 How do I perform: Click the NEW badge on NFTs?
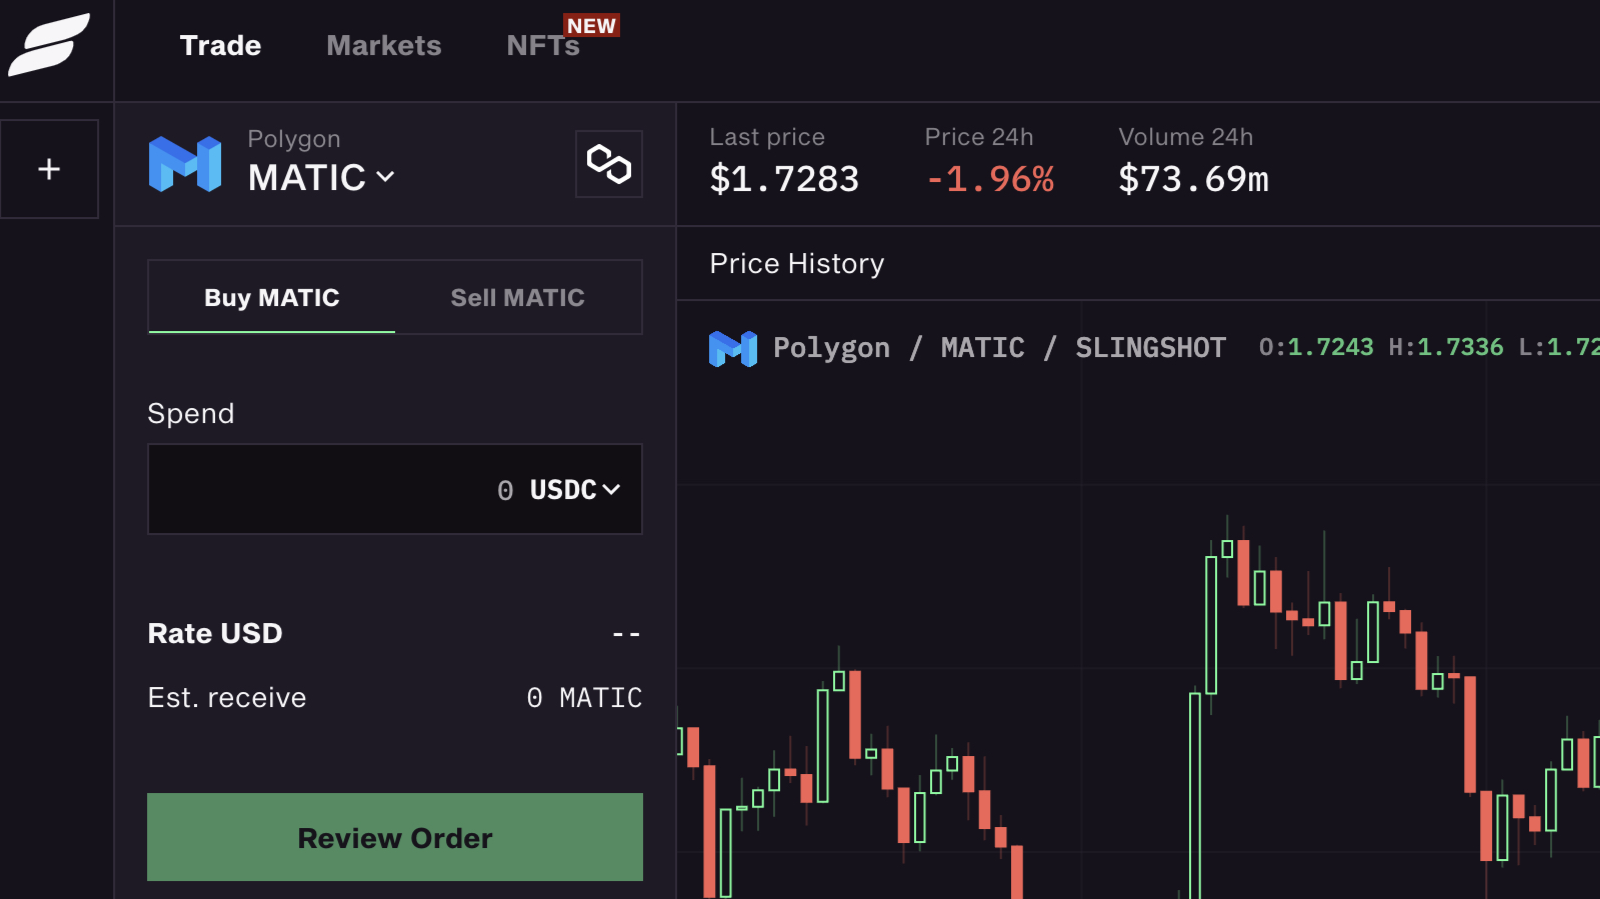click(591, 26)
